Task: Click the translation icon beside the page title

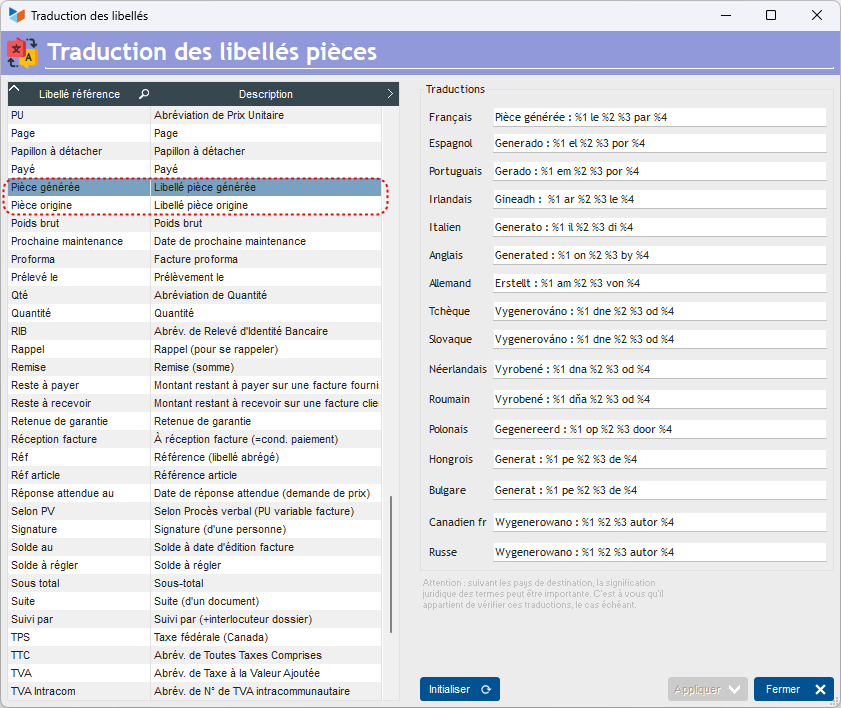Action: [x=22, y=53]
